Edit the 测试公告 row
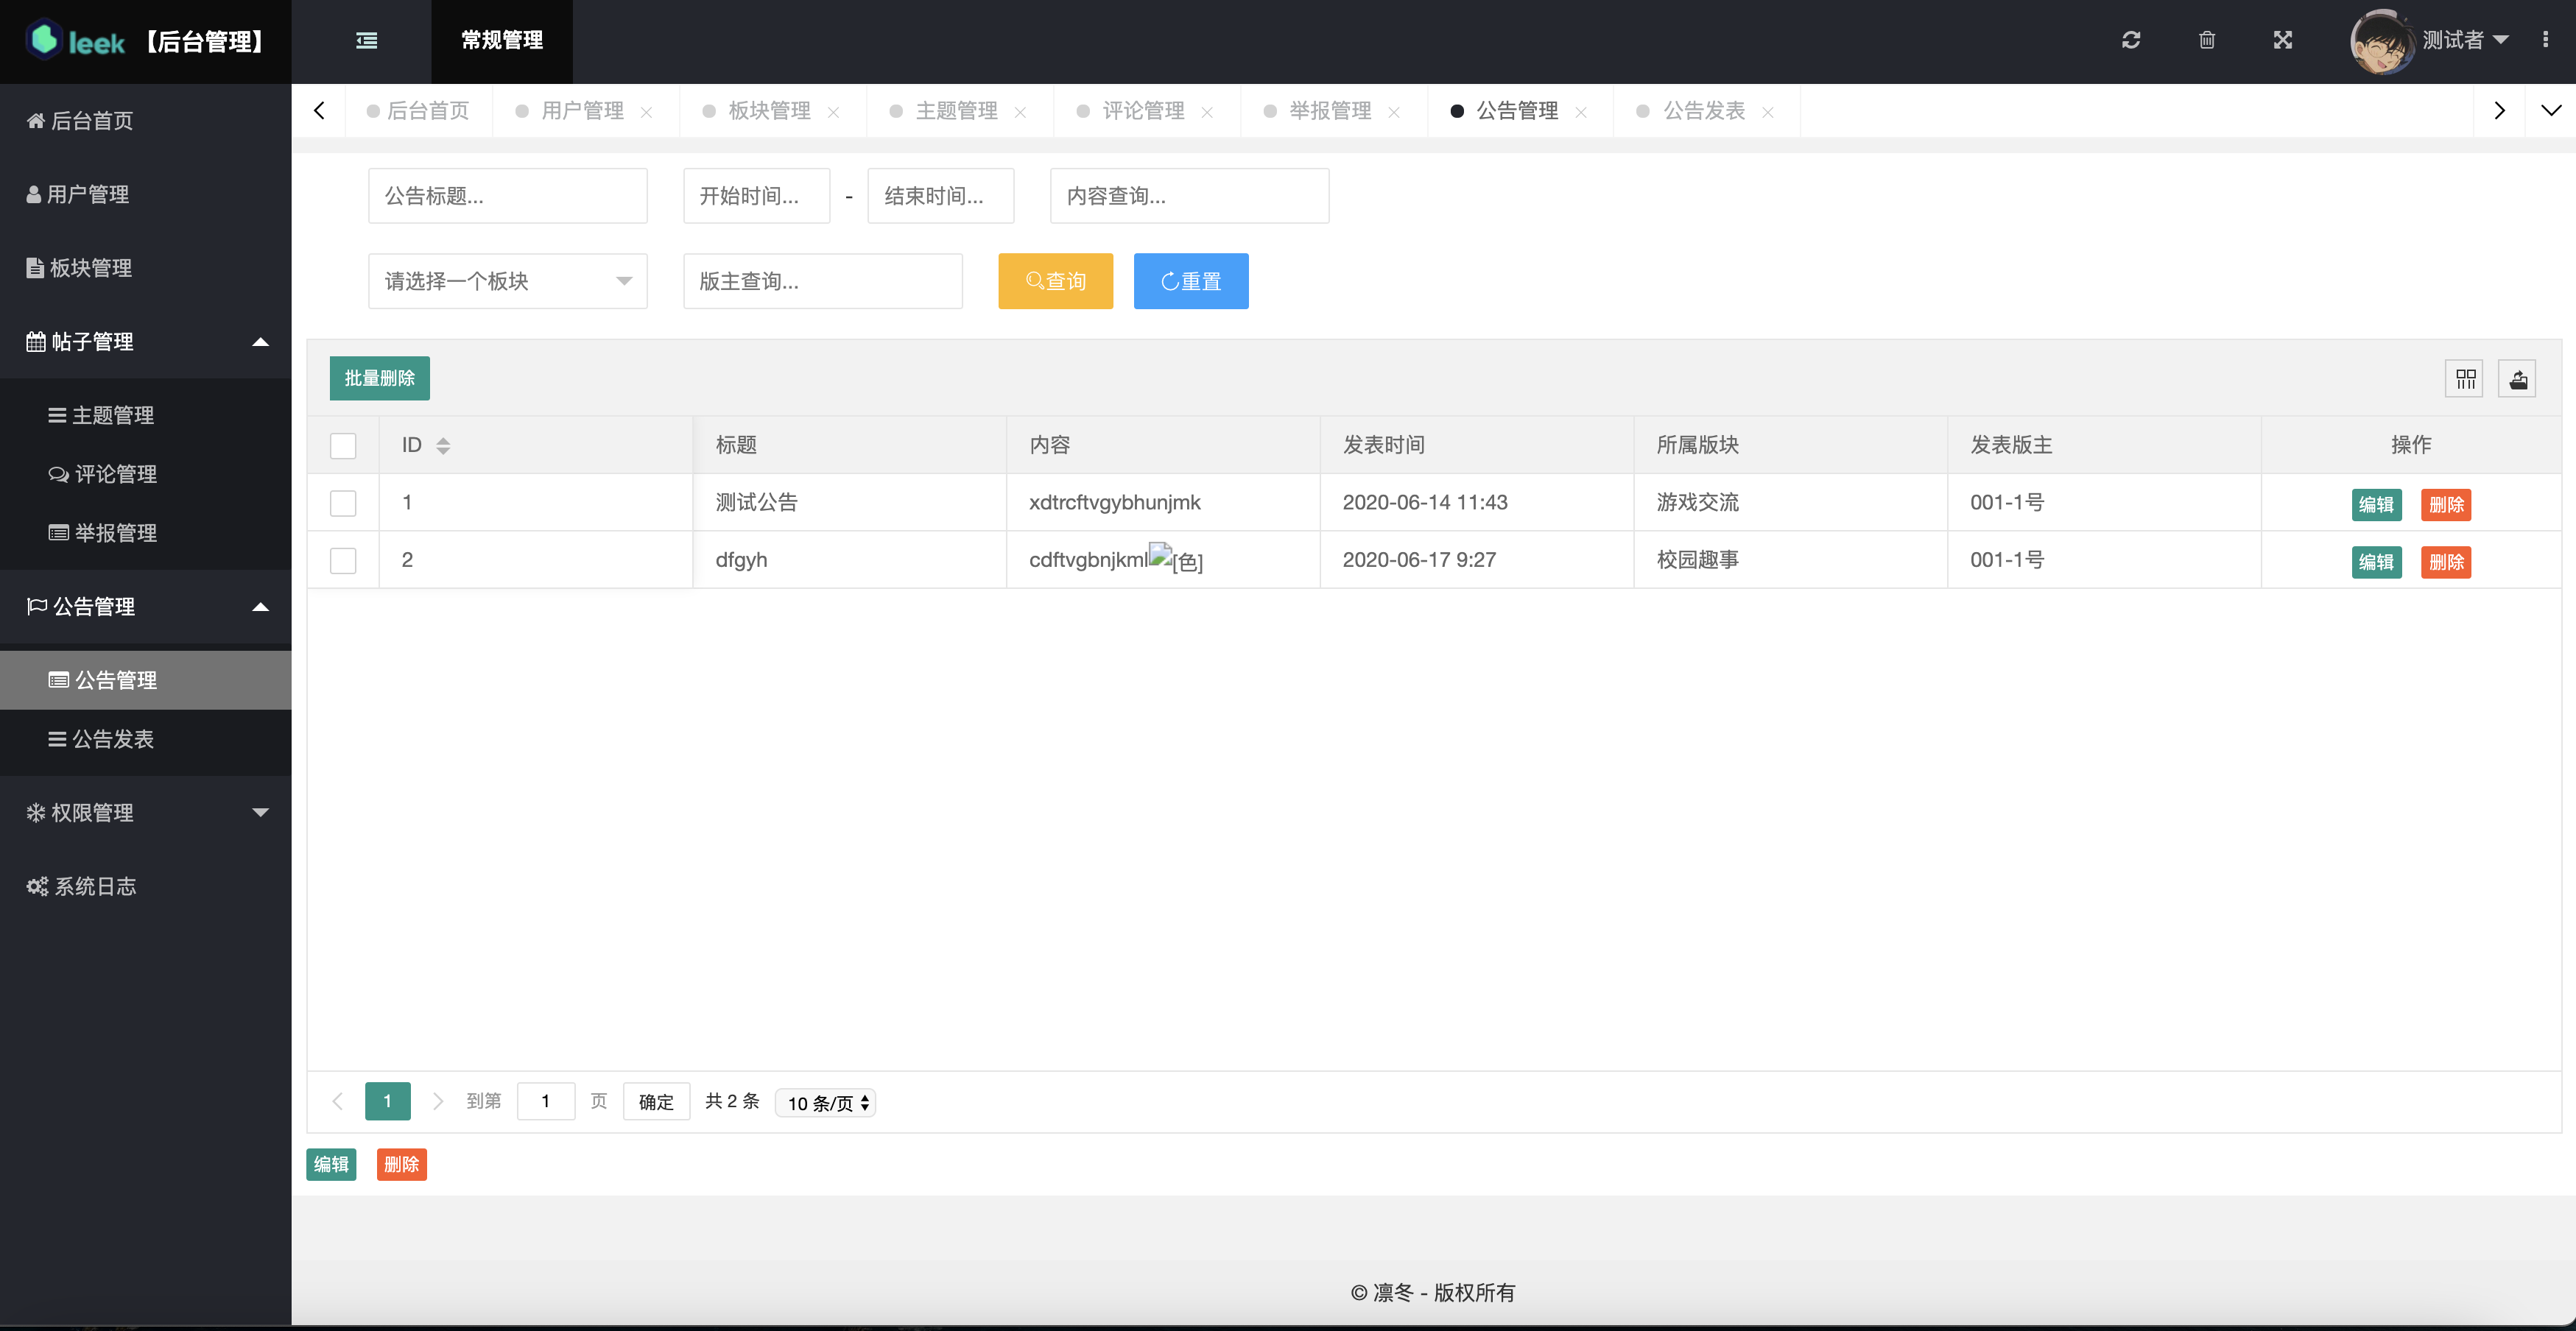The width and height of the screenshot is (2576, 1331). [x=2376, y=504]
